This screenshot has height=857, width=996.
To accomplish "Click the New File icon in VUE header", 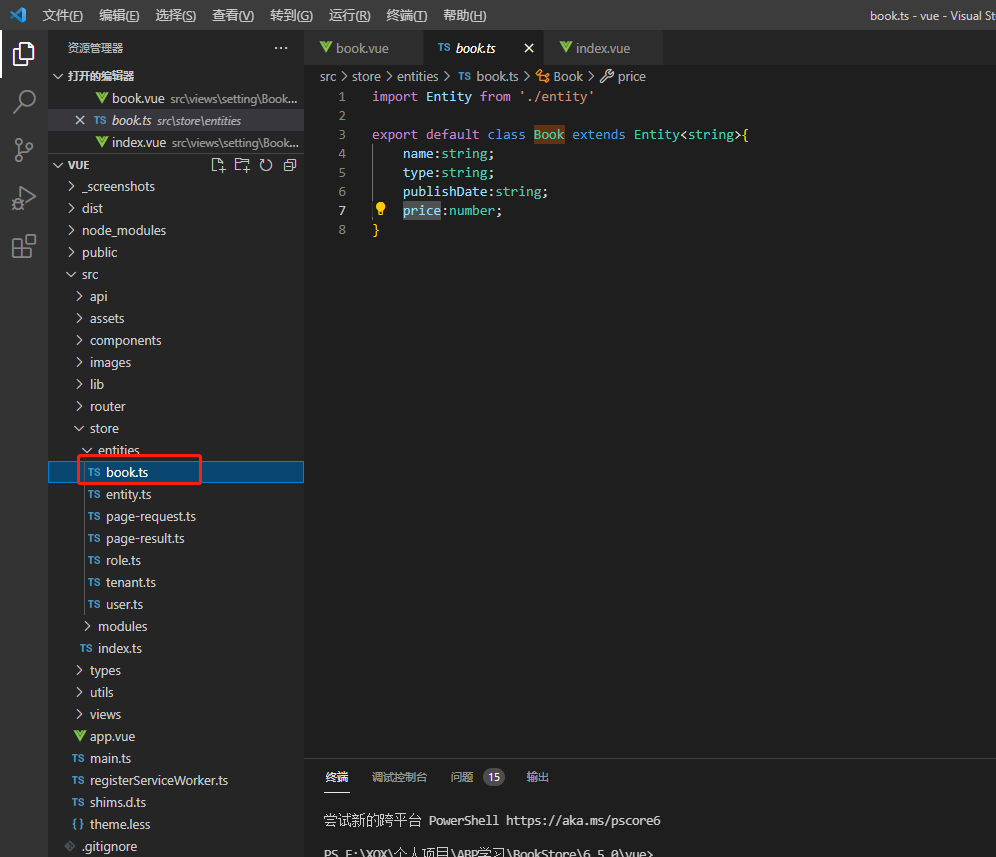I will [218, 165].
